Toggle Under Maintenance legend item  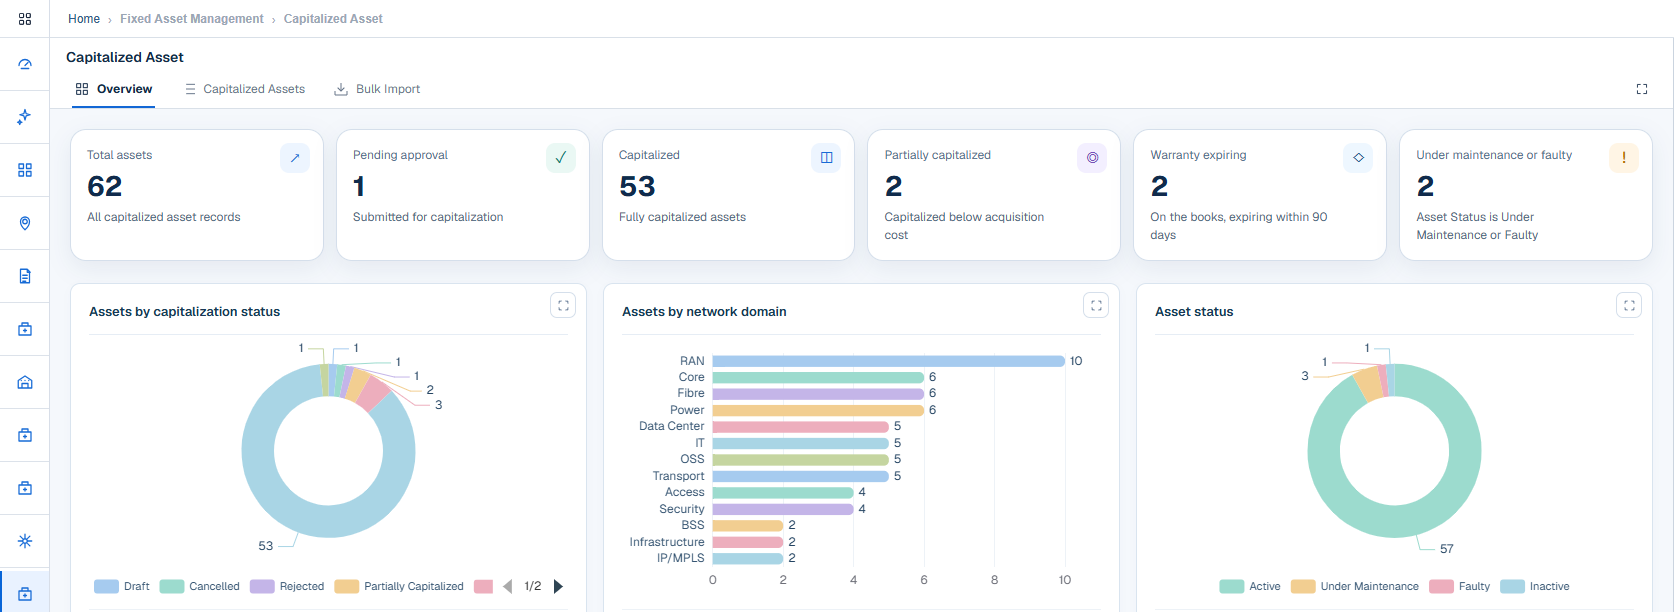pos(1355,587)
